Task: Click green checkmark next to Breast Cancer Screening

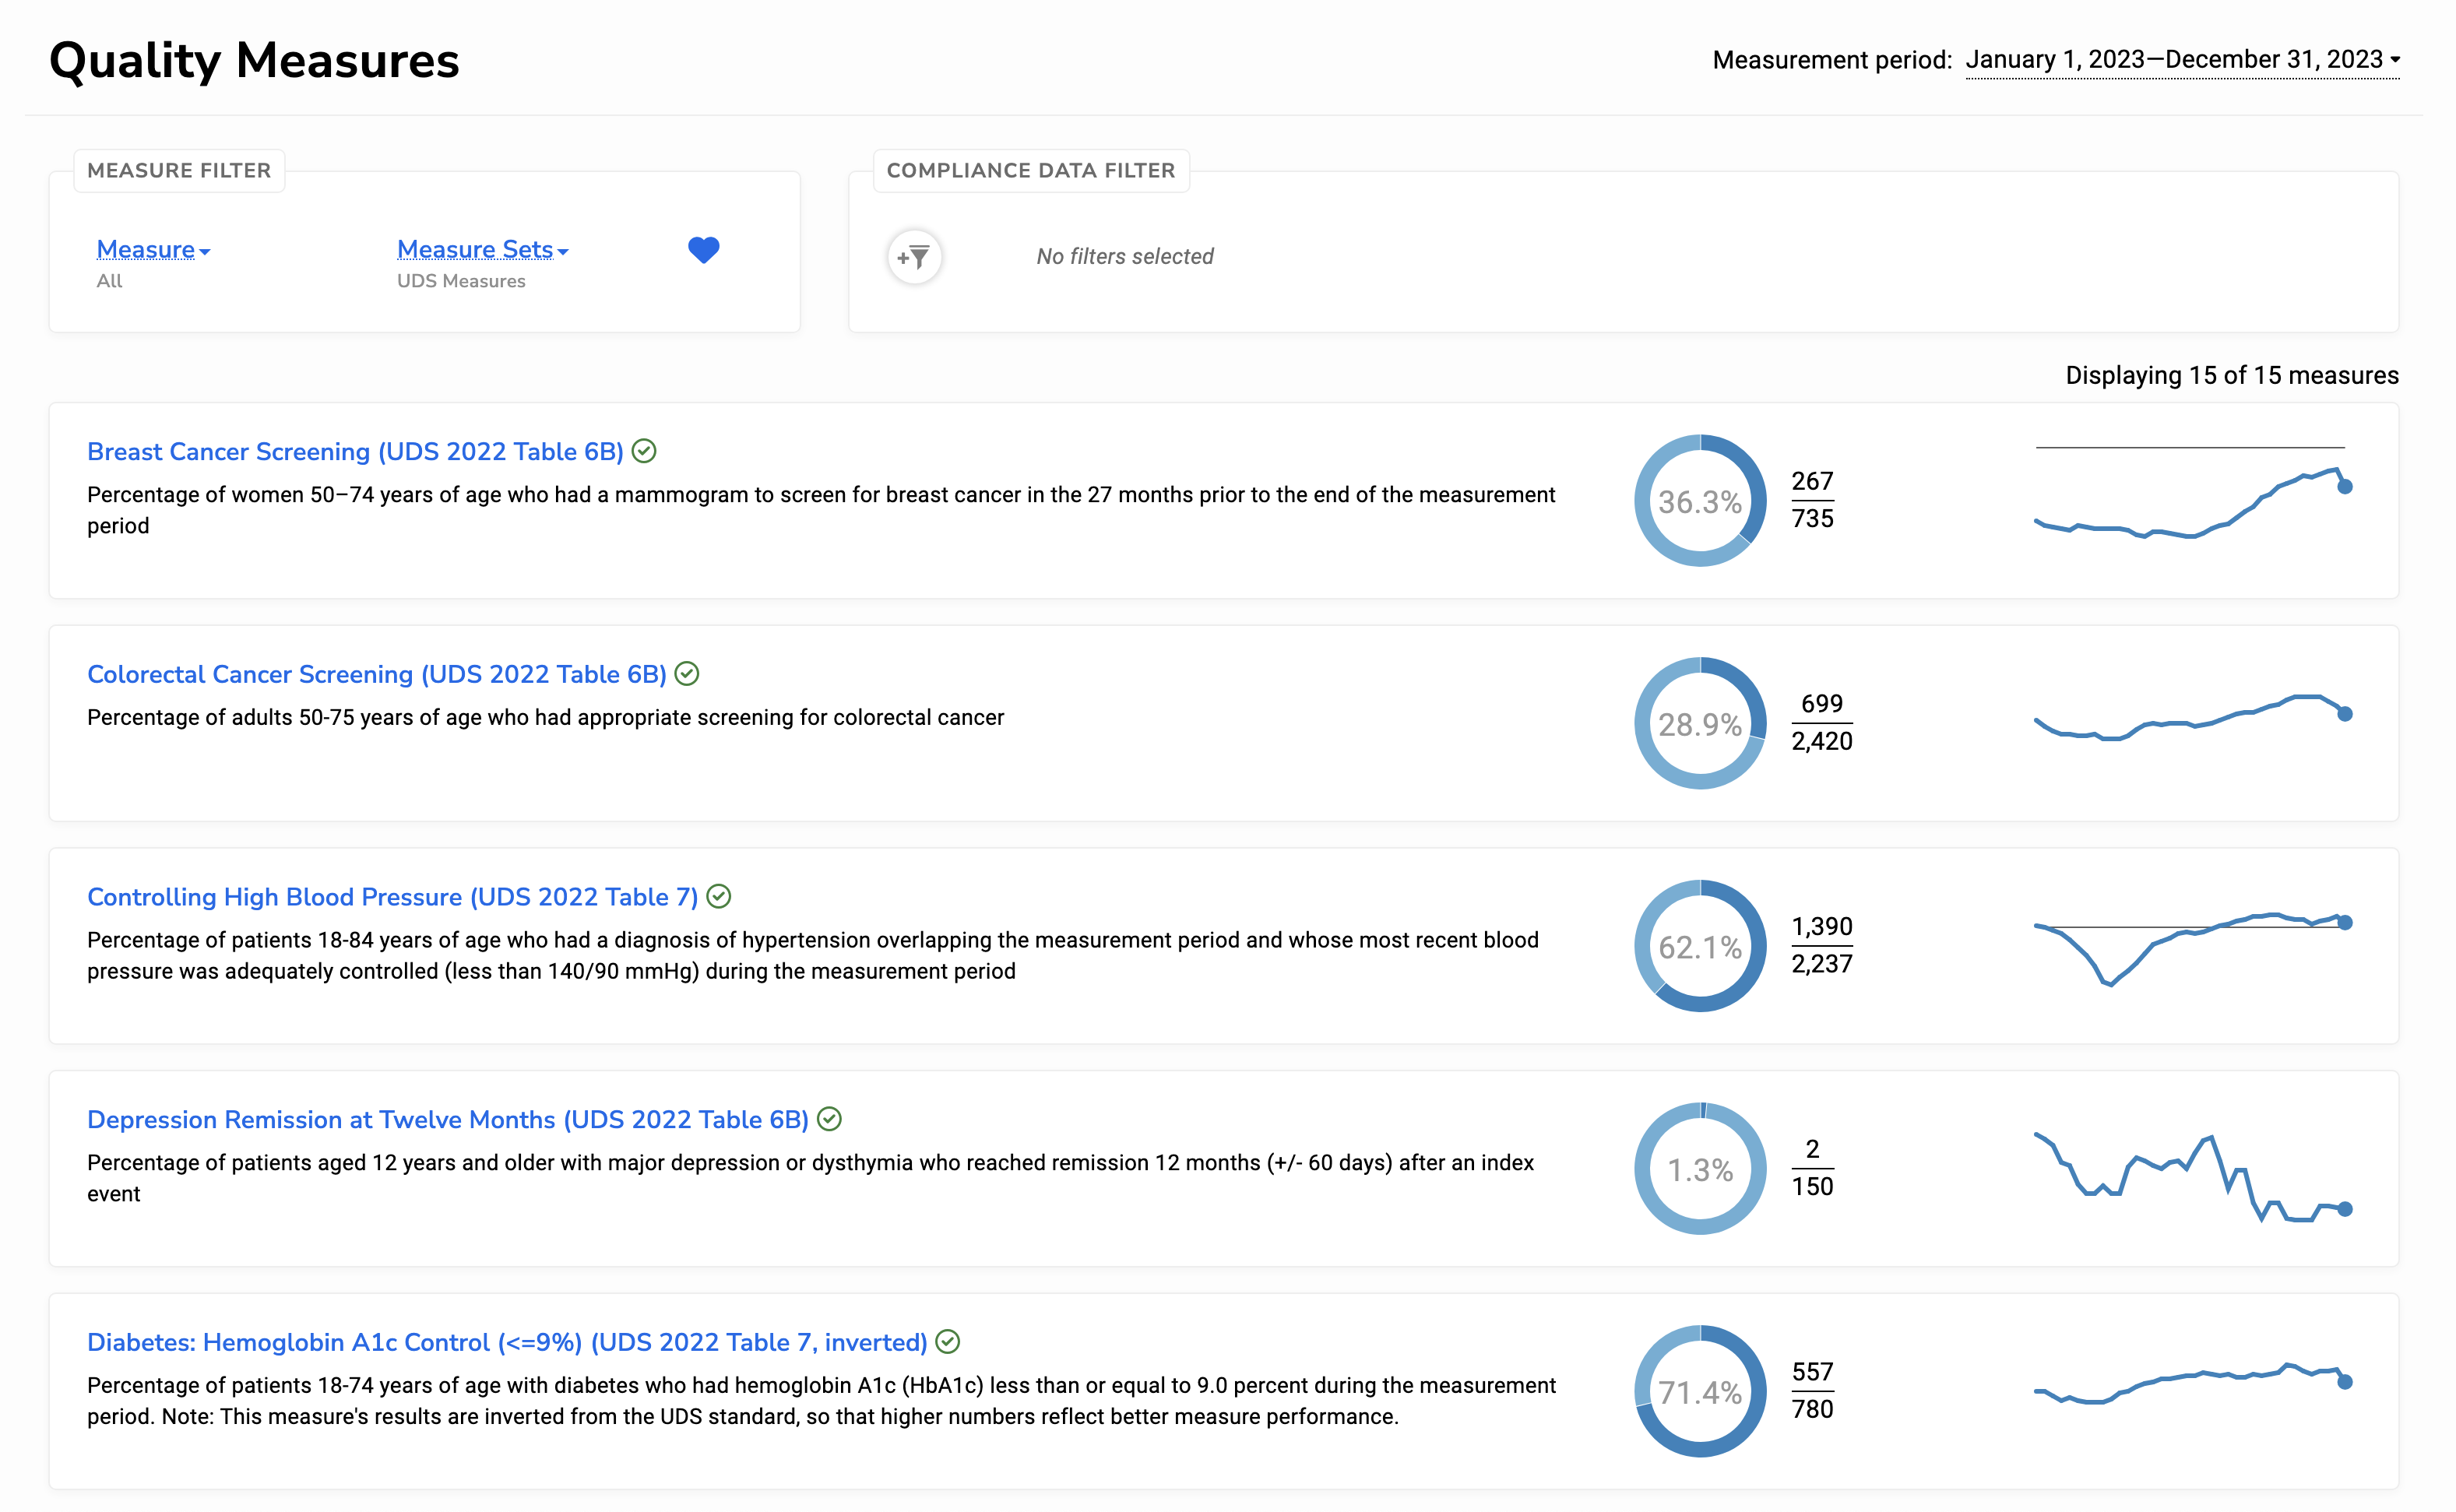Action: pyautogui.click(x=645, y=451)
